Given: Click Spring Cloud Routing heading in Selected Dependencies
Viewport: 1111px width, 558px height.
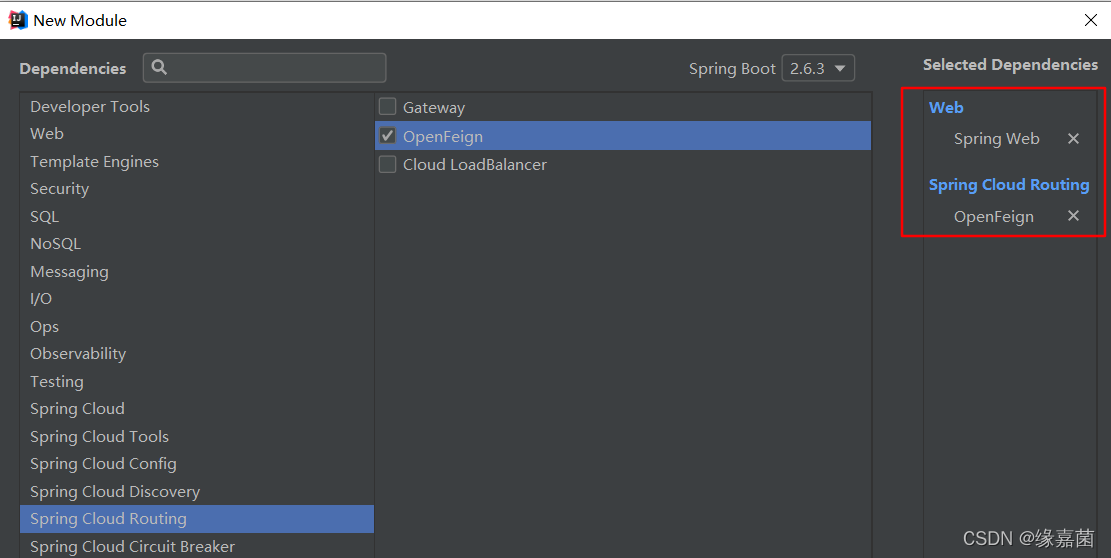Looking at the screenshot, I should coord(1009,185).
